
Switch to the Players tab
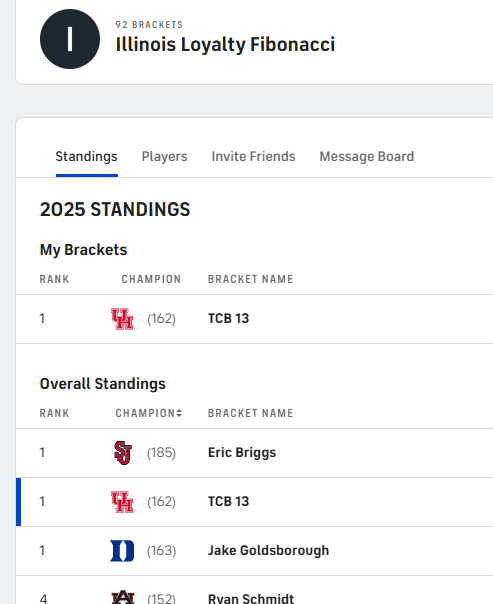(164, 156)
